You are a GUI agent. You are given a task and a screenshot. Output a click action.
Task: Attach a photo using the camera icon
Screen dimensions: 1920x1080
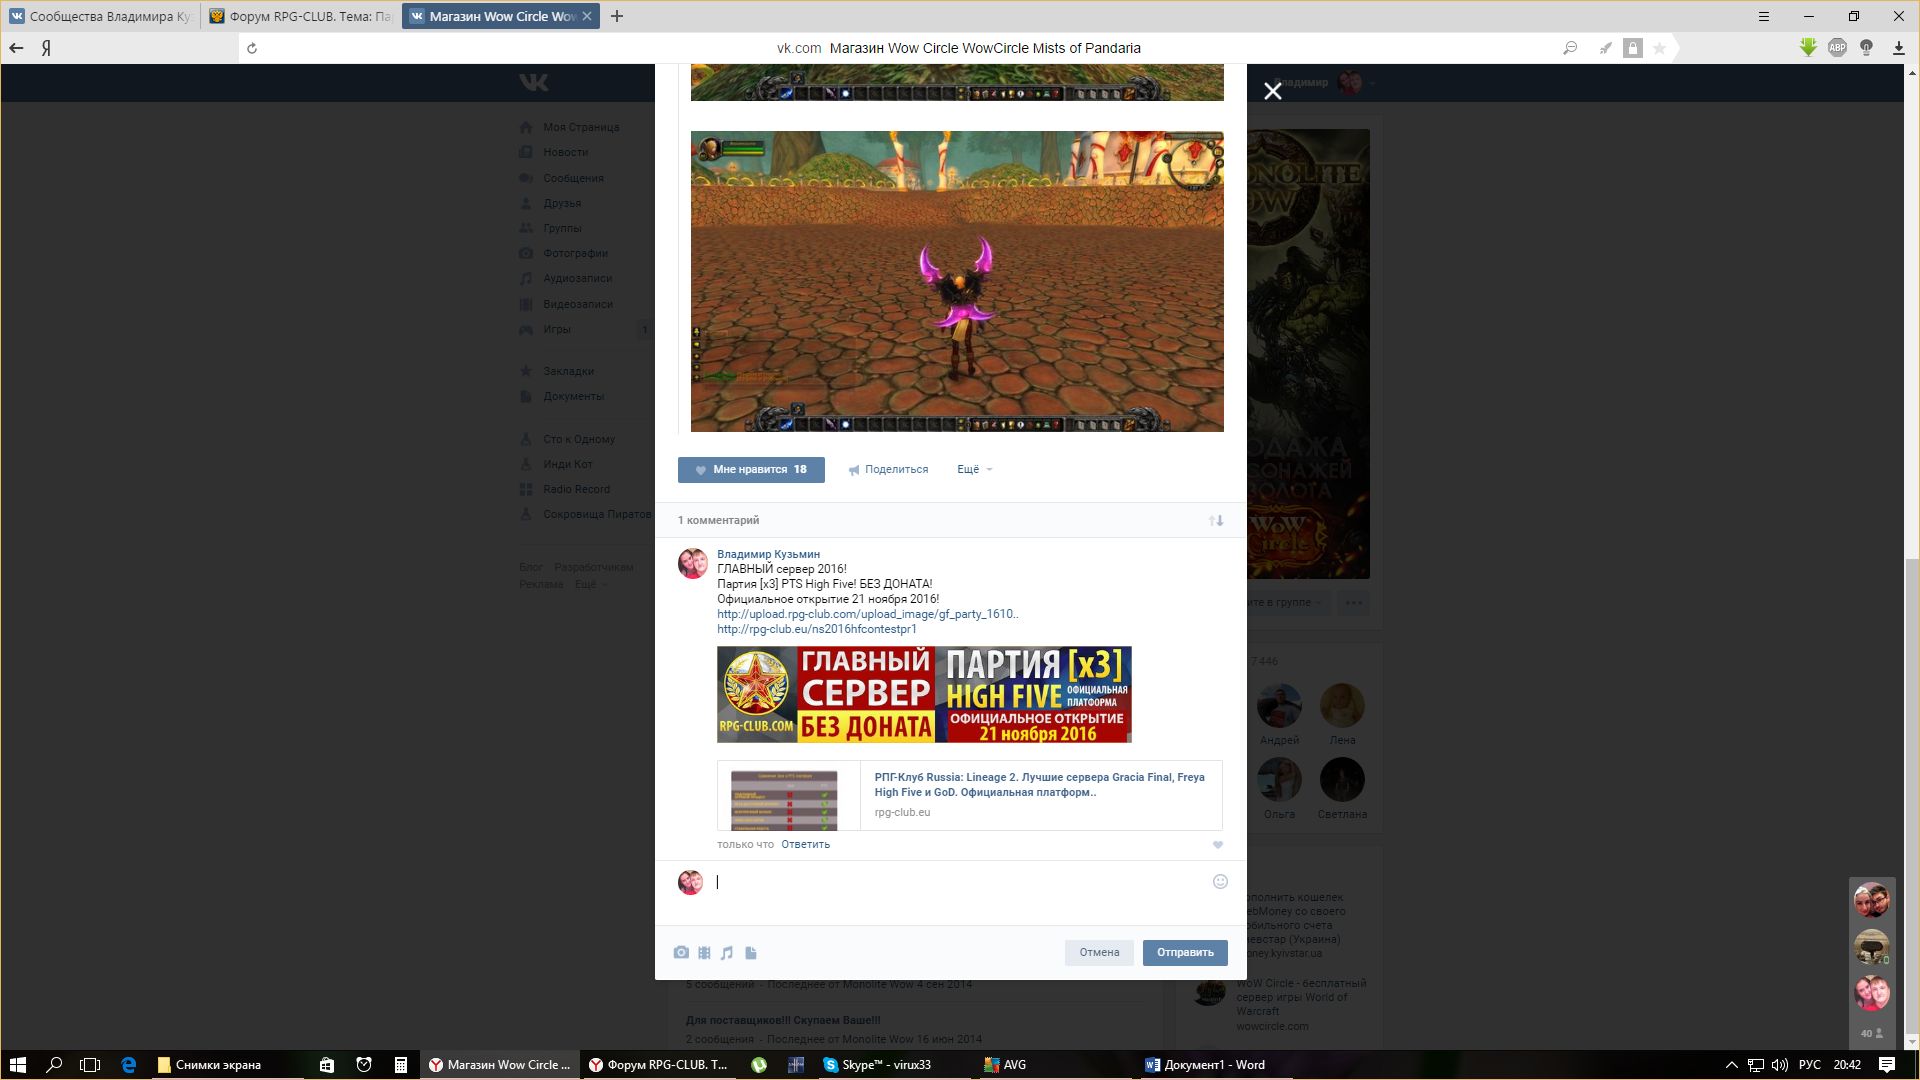[x=681, y=953]
